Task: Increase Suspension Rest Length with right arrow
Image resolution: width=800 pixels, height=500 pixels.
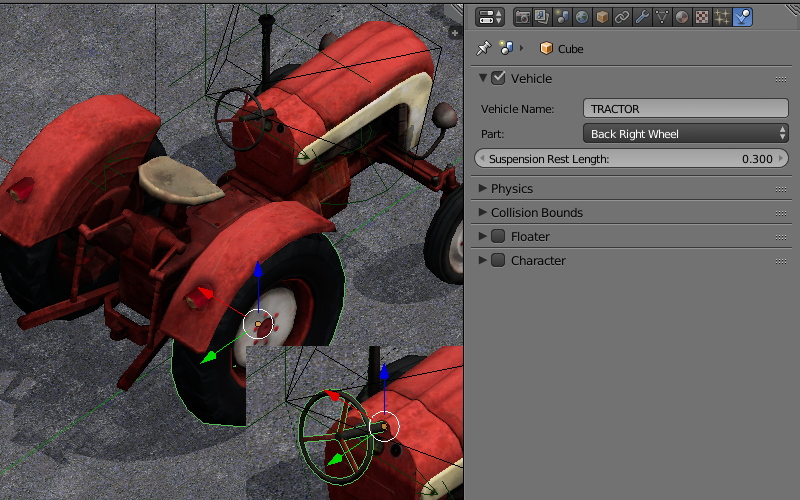Action: coord(781,159)
